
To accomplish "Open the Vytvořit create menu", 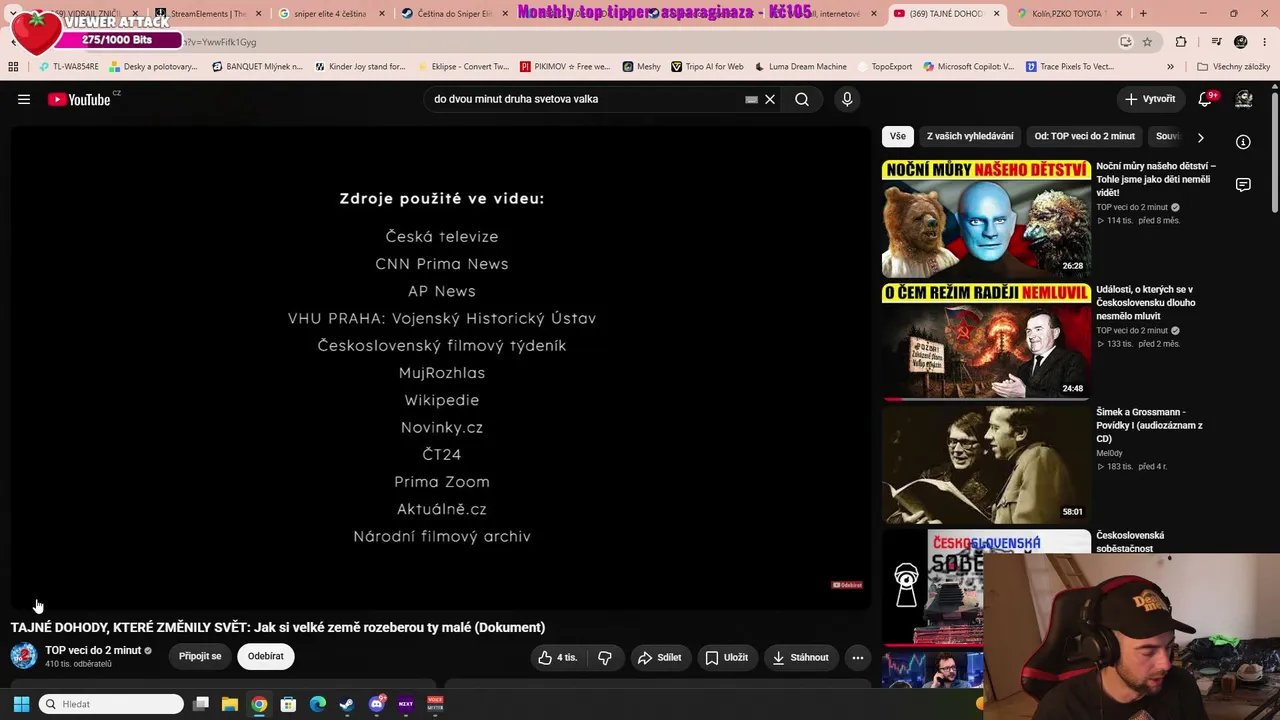I will click(1150, 99).
